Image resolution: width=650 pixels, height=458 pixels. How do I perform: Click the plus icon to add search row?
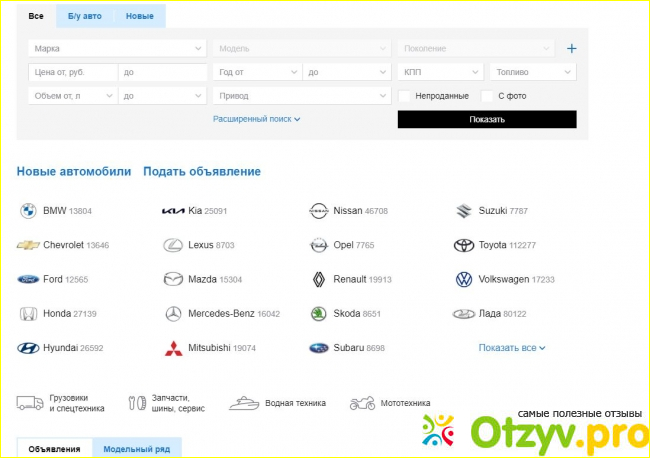coord(572,48)
